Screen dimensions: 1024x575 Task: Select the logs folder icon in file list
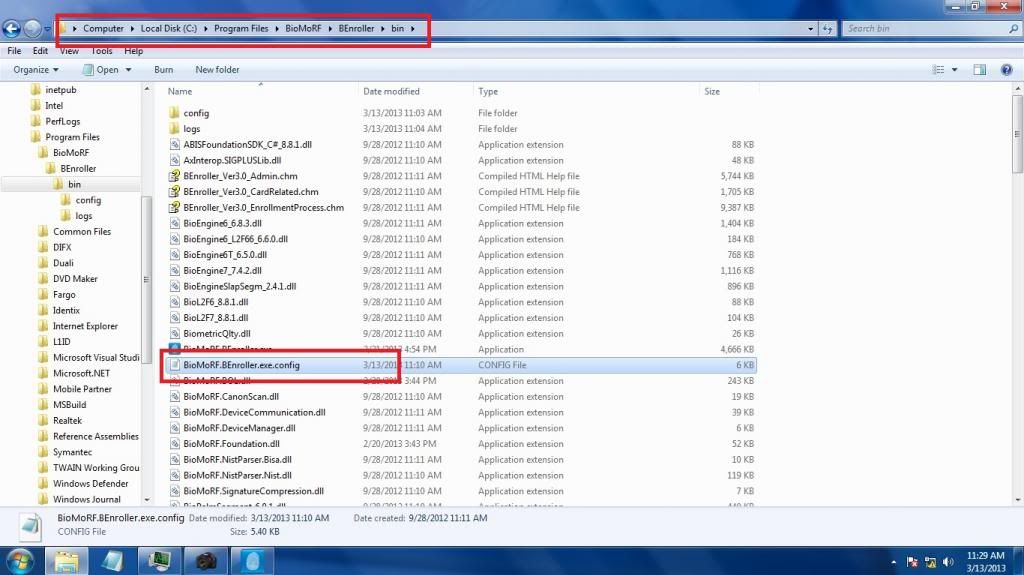click(174, 129)
